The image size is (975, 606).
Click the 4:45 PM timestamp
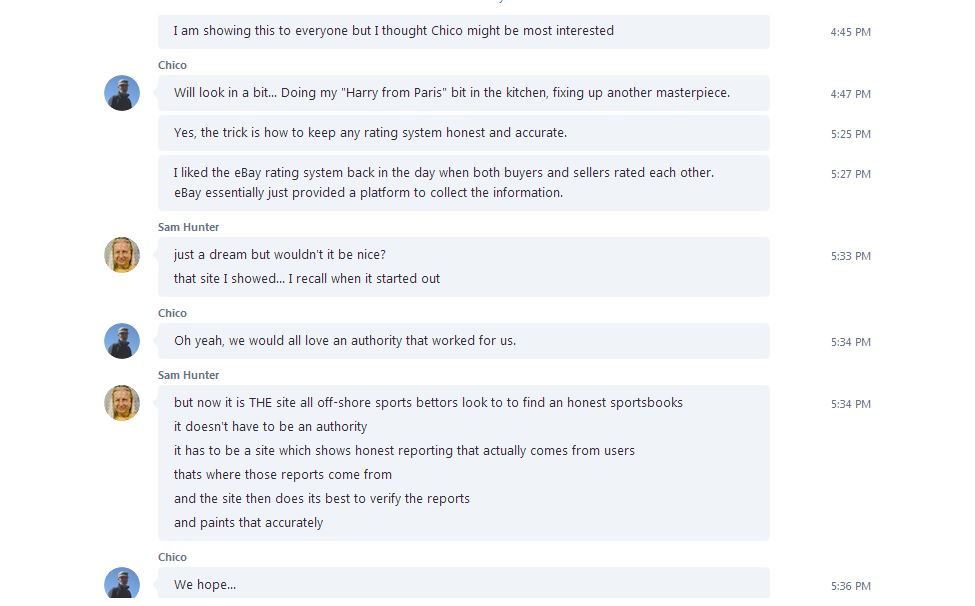850,32
